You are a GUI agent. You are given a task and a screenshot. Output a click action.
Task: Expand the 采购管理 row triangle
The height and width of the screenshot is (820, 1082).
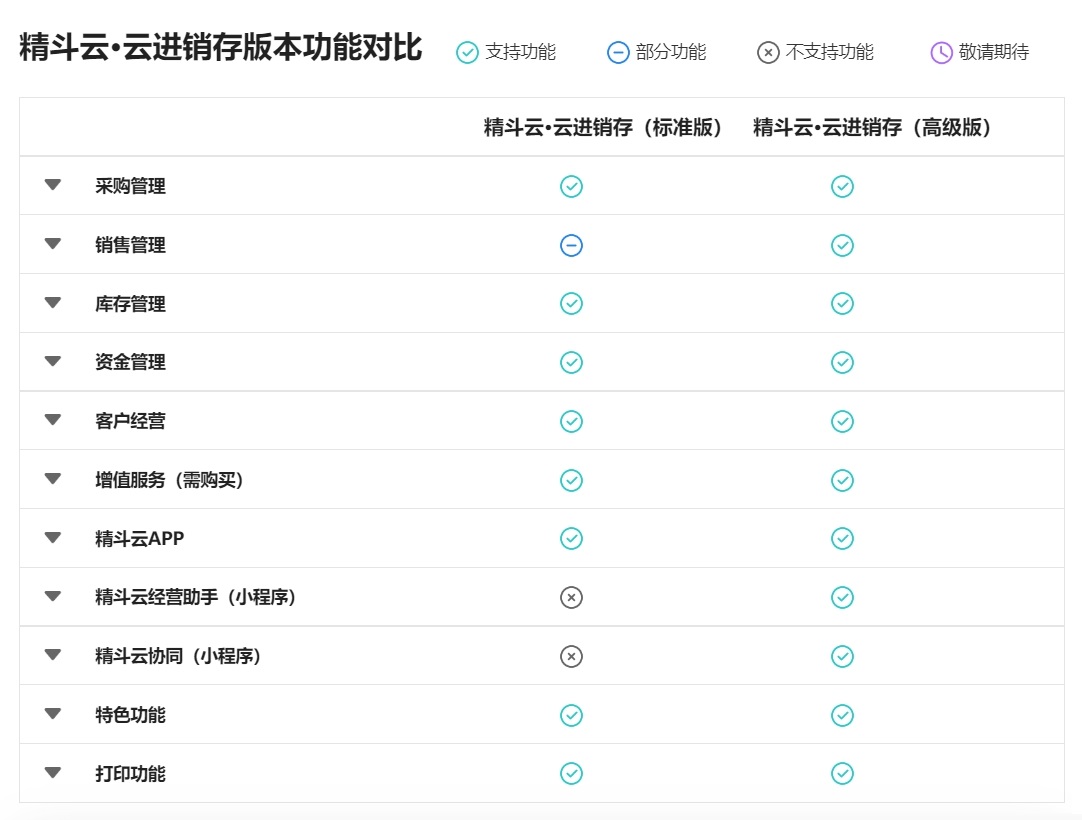53,185
